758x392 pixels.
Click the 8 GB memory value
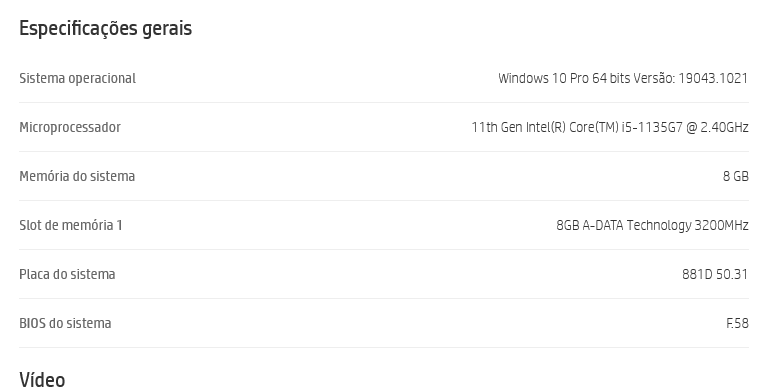click(x=736, y=176)
